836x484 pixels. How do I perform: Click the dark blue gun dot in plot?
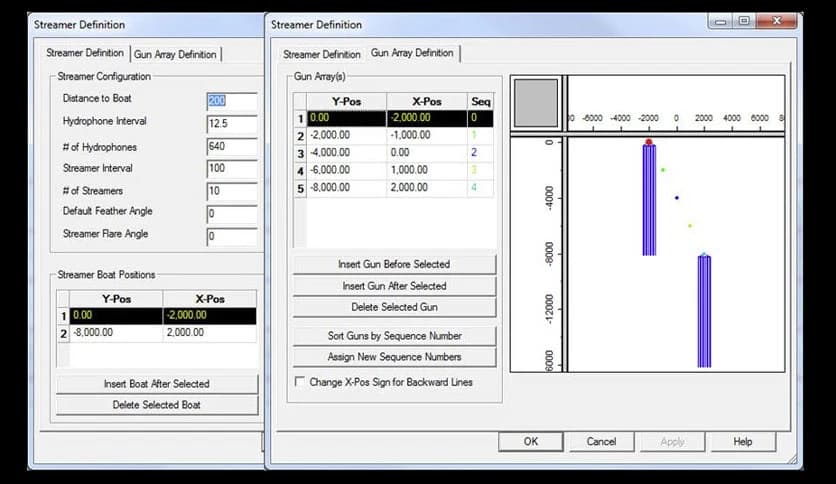pyautogui.click(x=677, y=198)
